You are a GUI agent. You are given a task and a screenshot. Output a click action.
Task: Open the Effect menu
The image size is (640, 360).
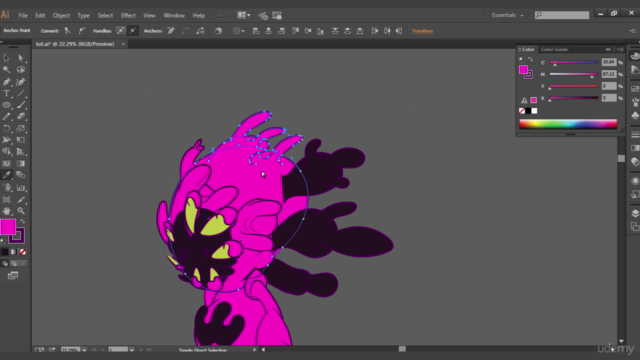coord(128,16)
